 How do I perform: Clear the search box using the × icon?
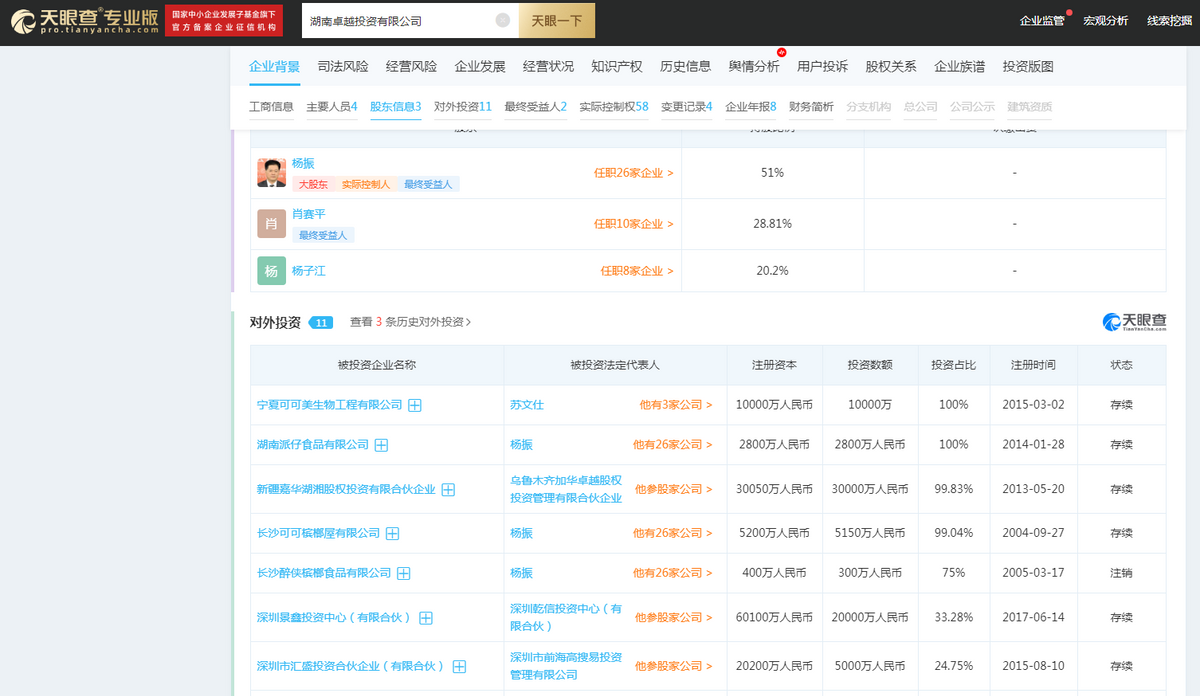click(x=504, y=20)
